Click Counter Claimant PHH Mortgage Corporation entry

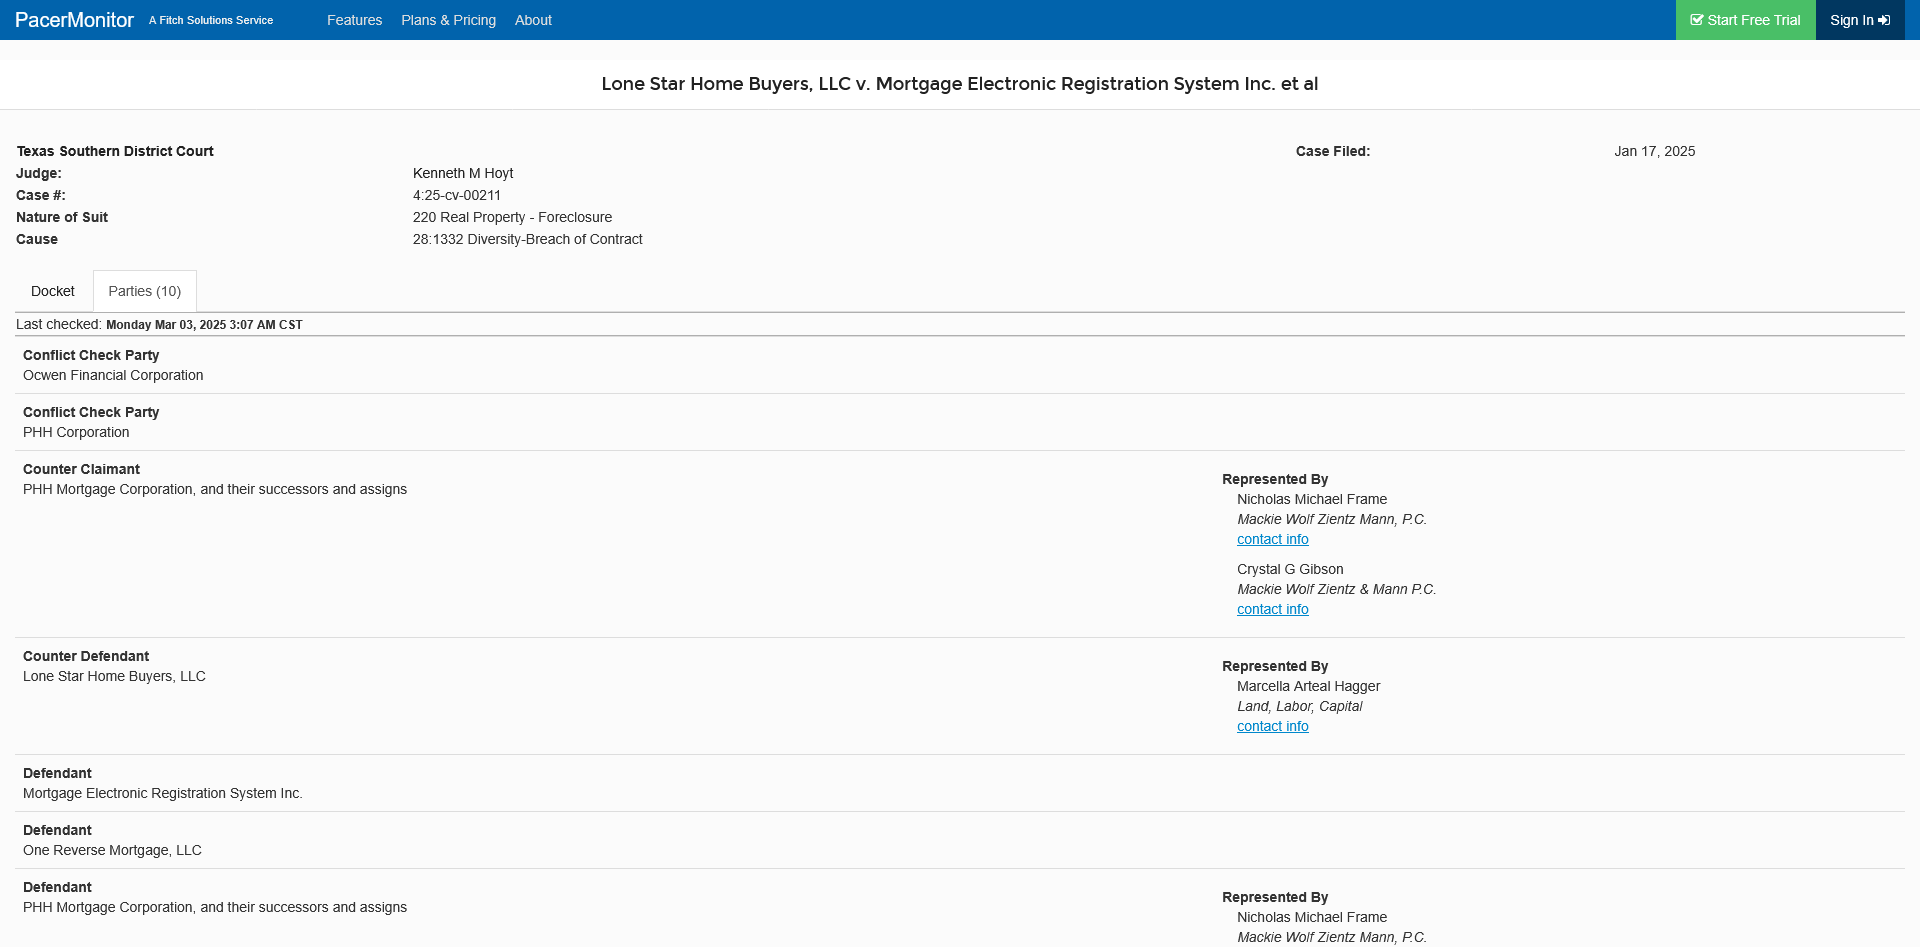[215, 489]
